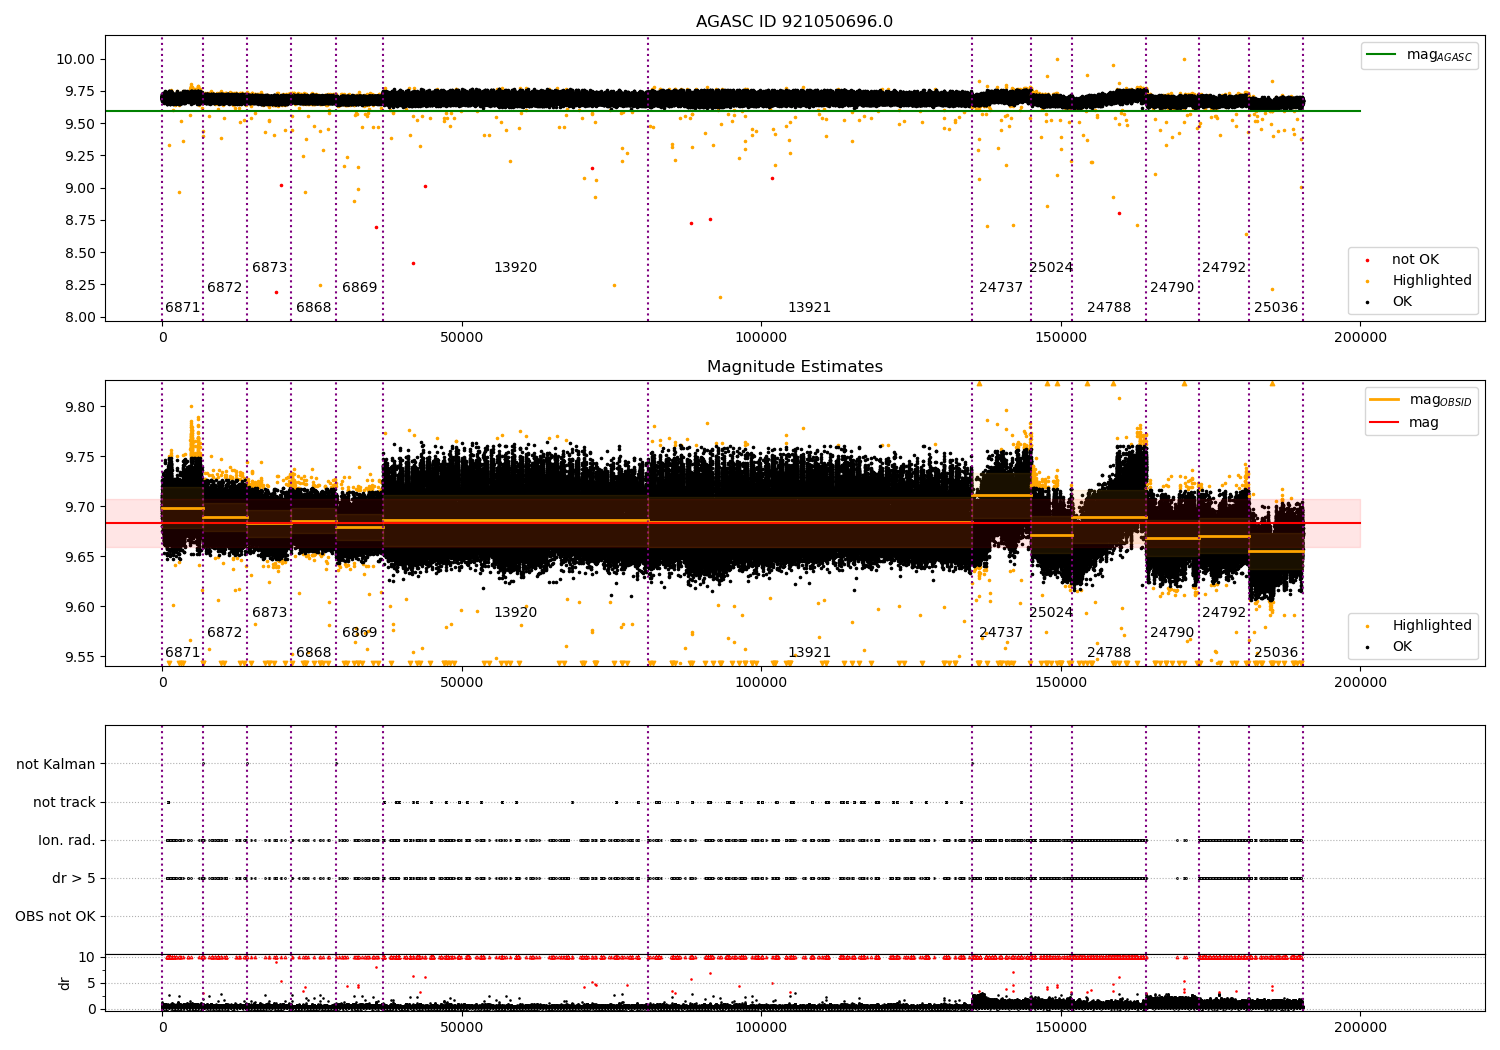
Task: Click the 150000 x-tick under bottom plot
Action: pyautogui.click(x=1060, y=1026)
